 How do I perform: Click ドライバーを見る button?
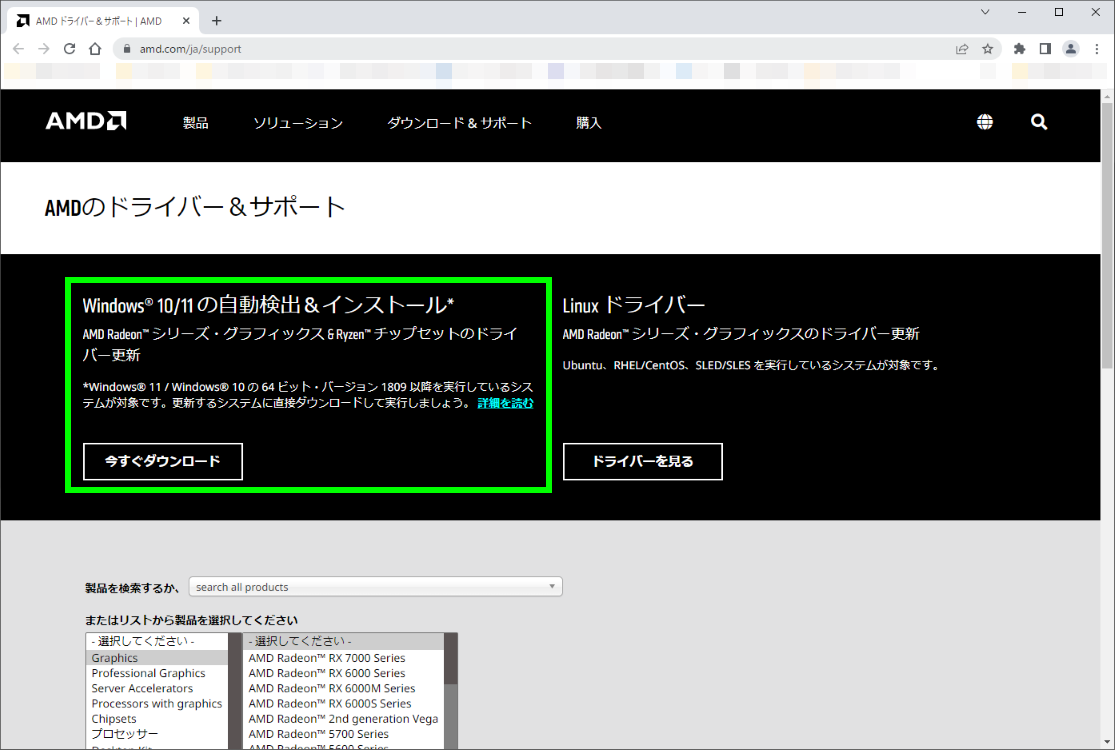[643, 461]
